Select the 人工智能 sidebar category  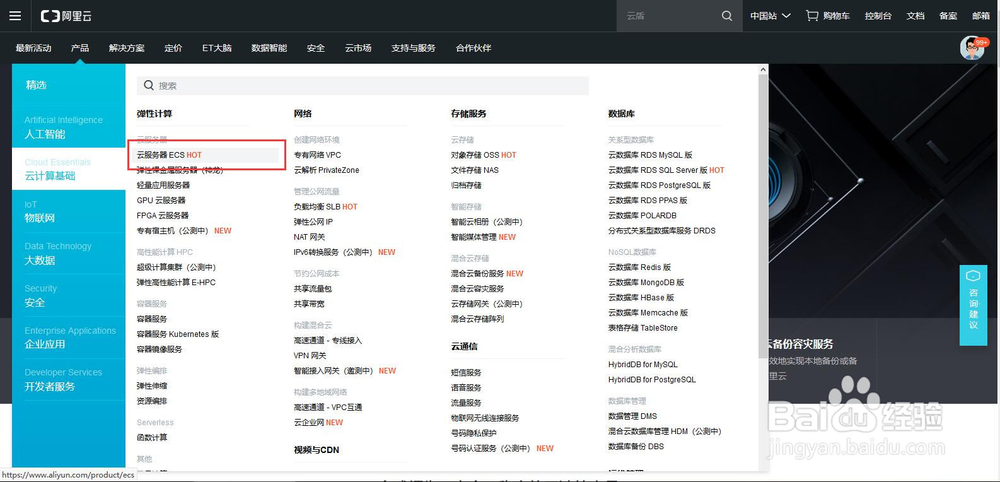[68, 128]
